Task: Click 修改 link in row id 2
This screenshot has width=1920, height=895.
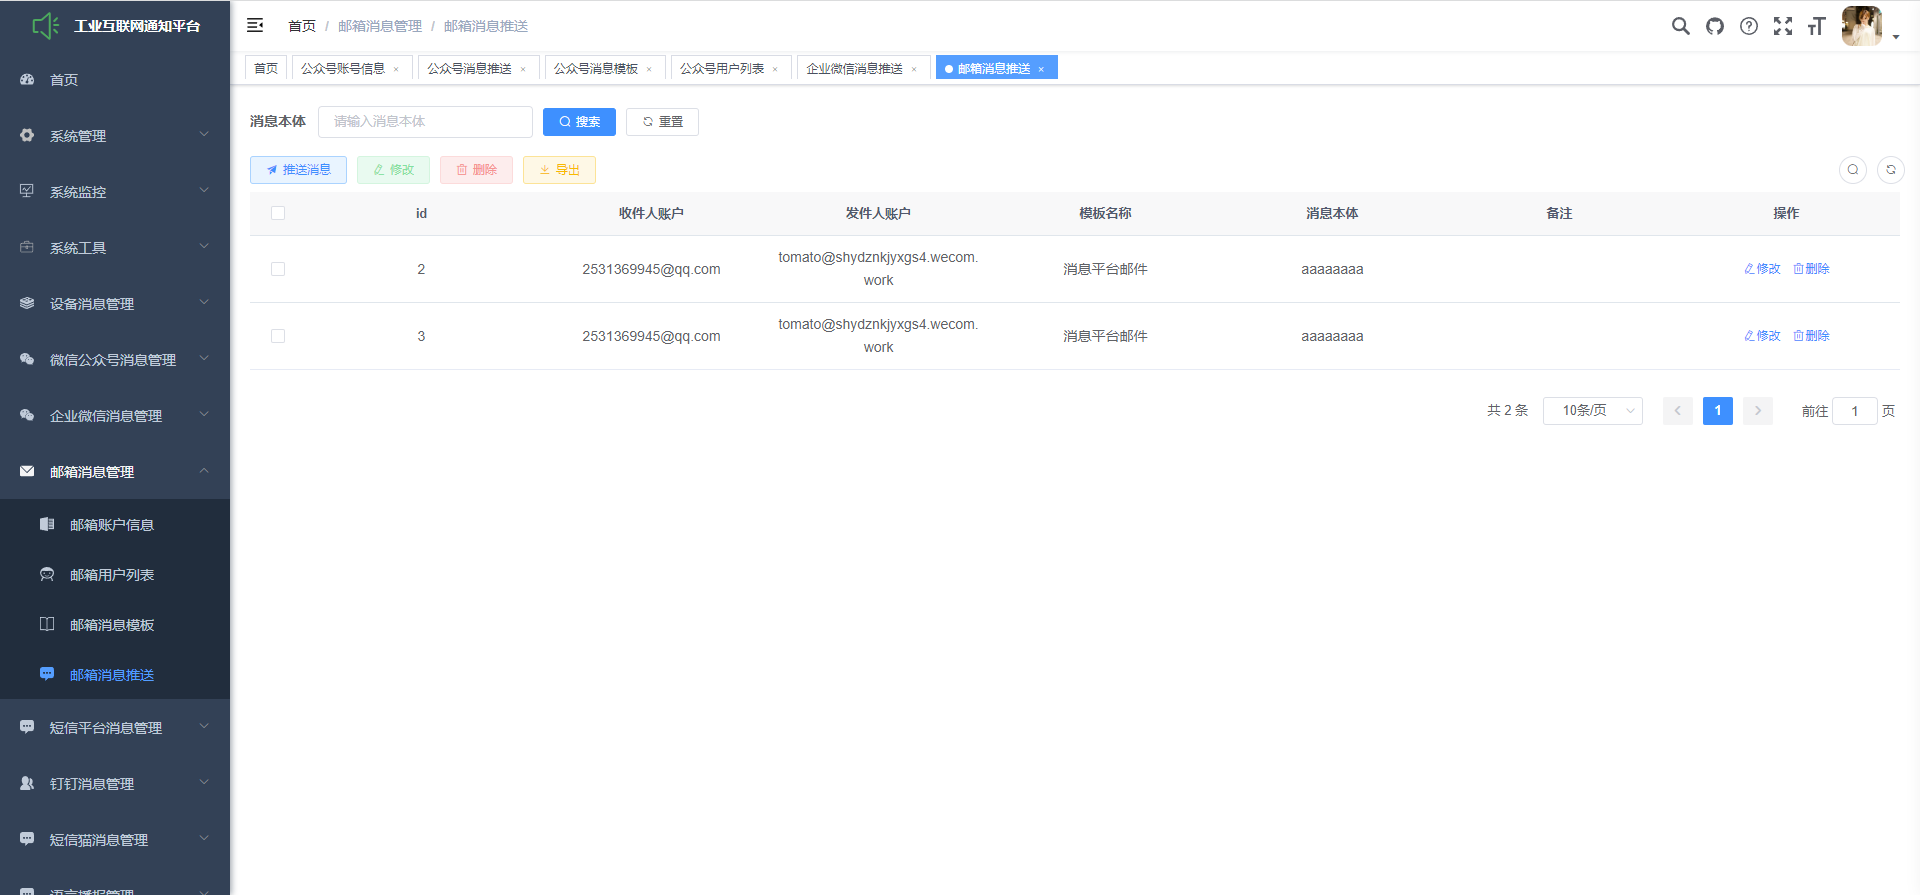Action: pos(1762,269)
